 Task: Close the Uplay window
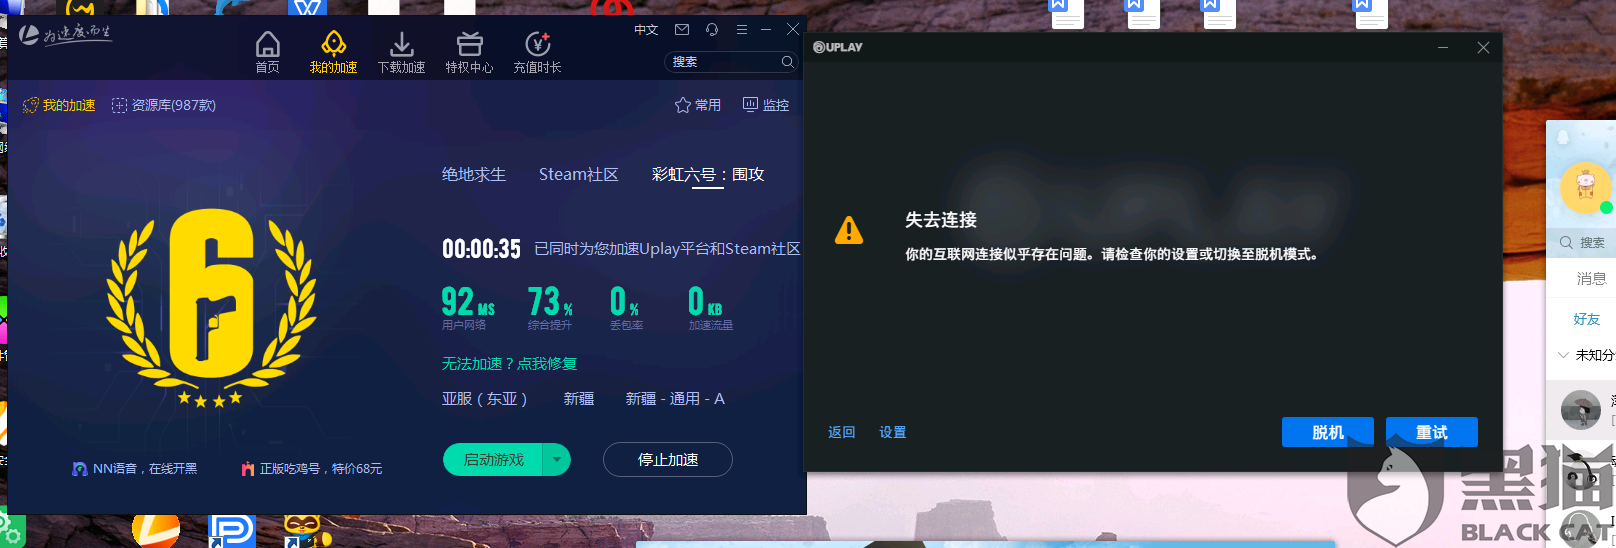(1483, 47)
